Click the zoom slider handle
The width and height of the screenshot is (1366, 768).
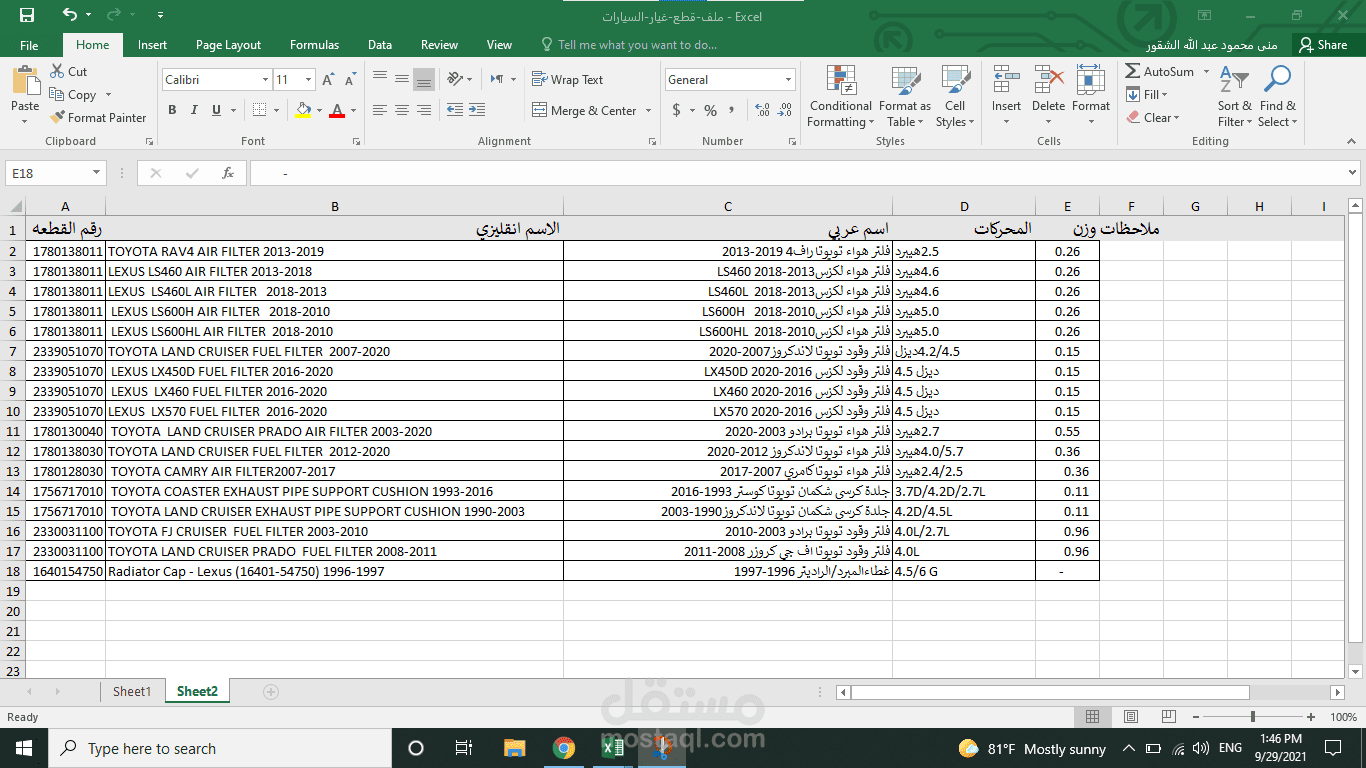click(1253, 717)
